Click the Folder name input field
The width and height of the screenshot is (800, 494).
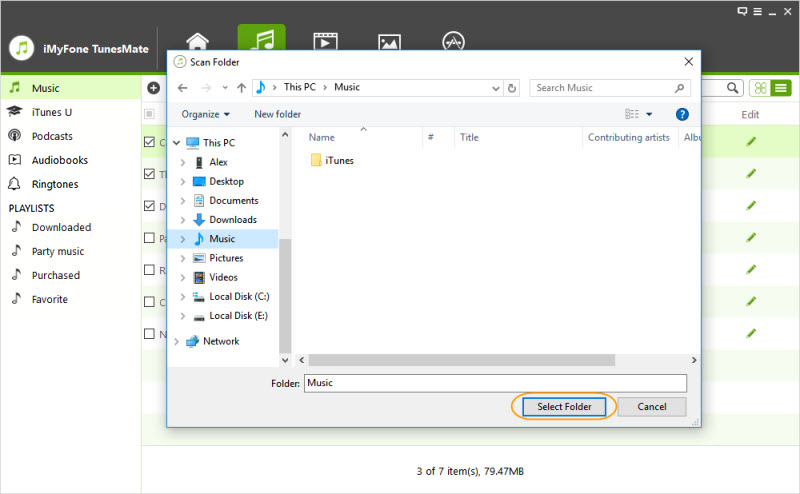[x=495, y=383]
